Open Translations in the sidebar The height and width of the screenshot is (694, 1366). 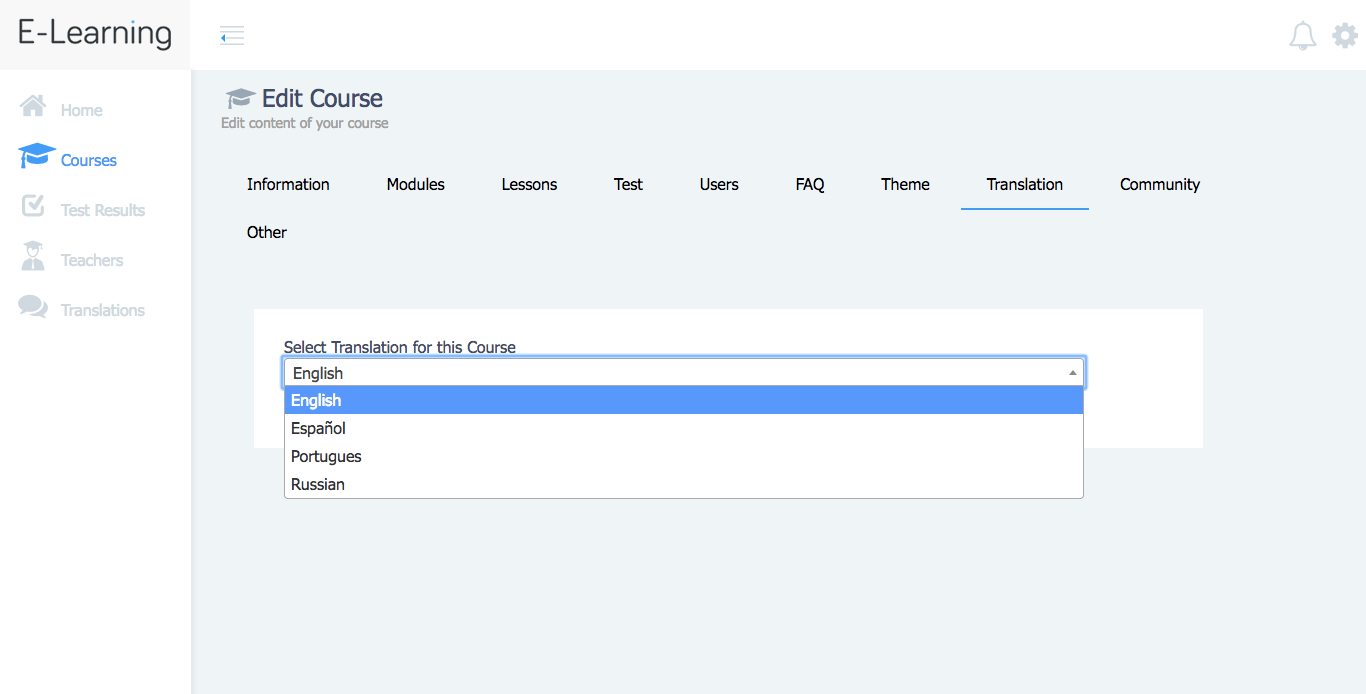103,310
